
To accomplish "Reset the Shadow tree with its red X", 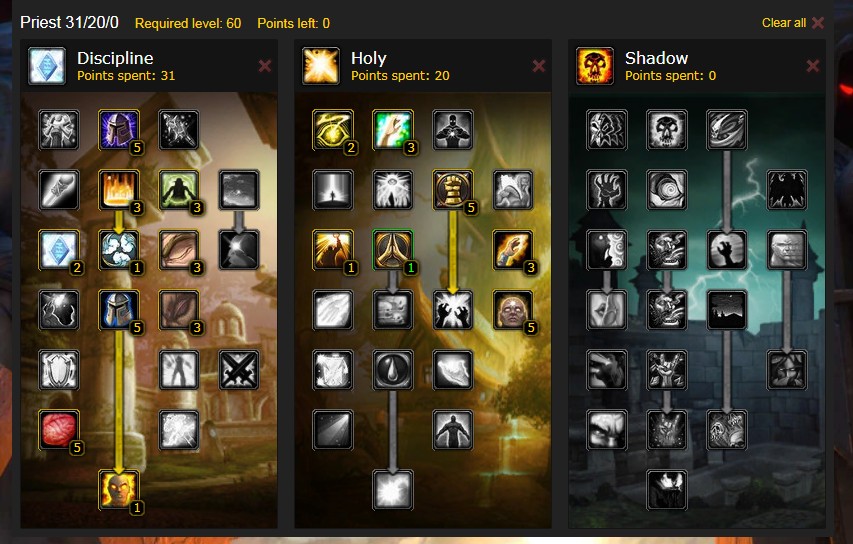I will (813, 66).
